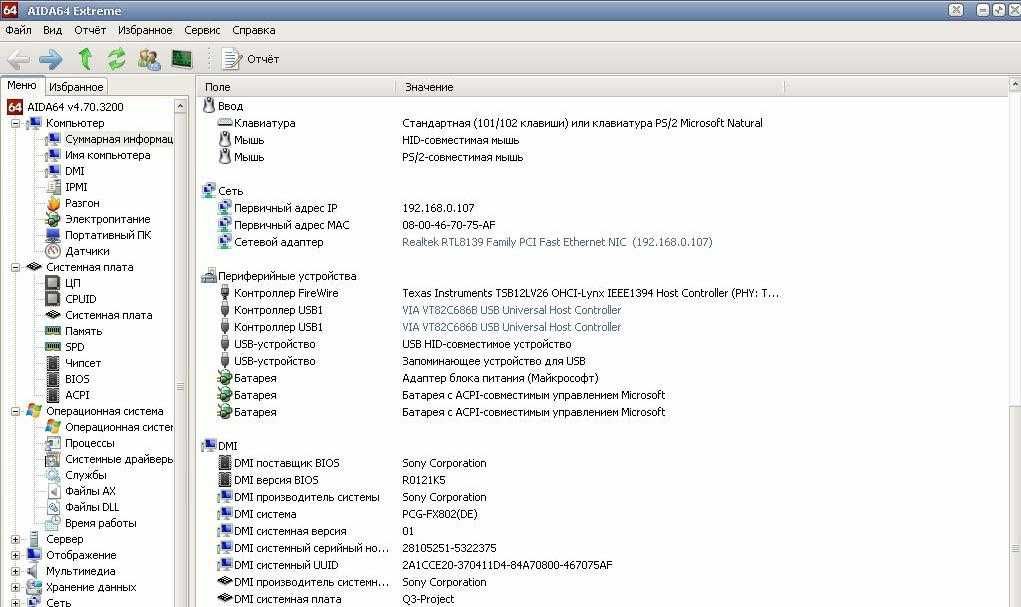Click the Электропитание icon
Image resolution: width=1021 pixels, height=607 pixels.
(x=53, y=219)
